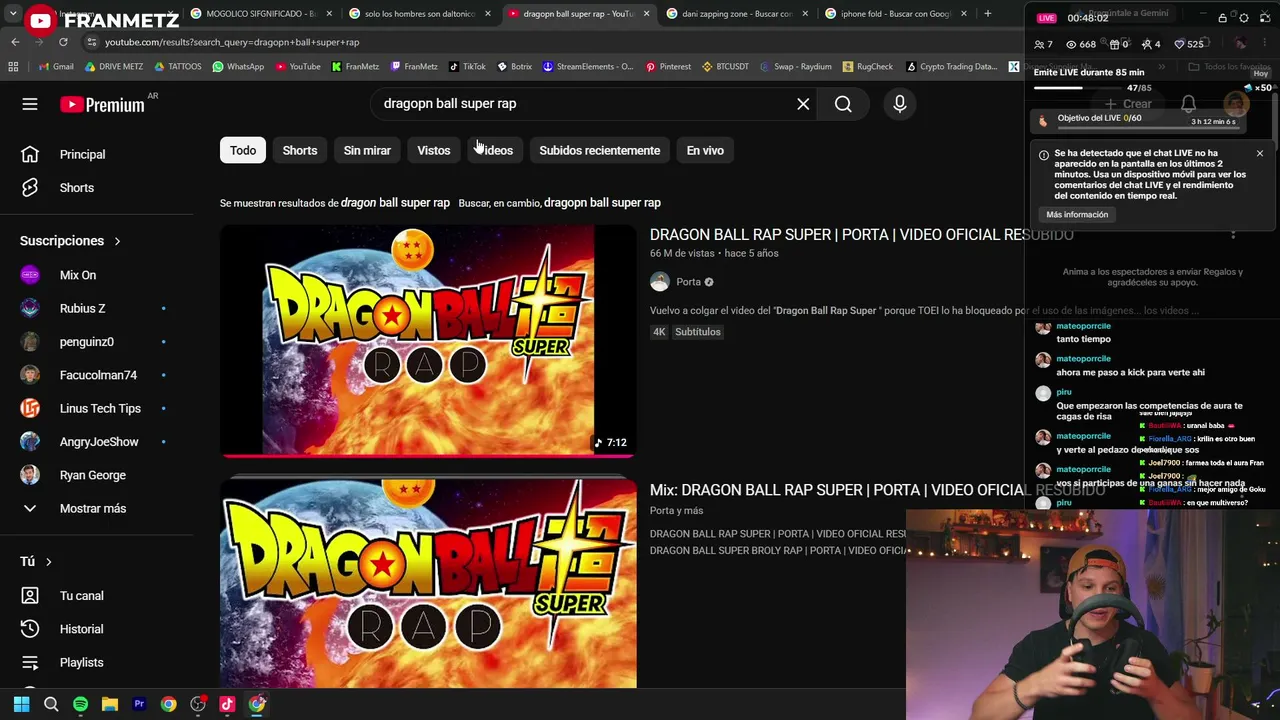Open the WhatsApp bookmark

coord(238,67)
